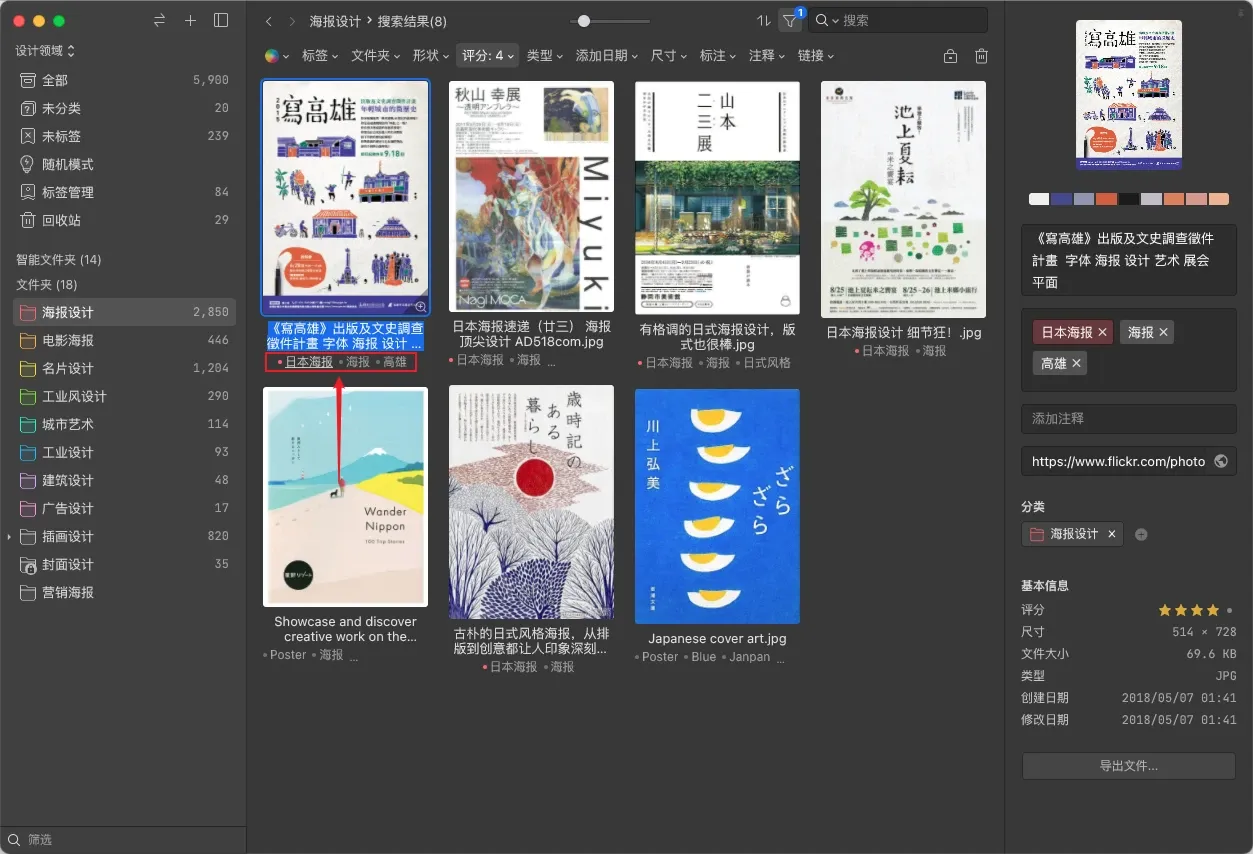Open the 标签 filter dropdown
Image resolution: width=1253 pixels, height=854 pixels.
coord(320,56)
